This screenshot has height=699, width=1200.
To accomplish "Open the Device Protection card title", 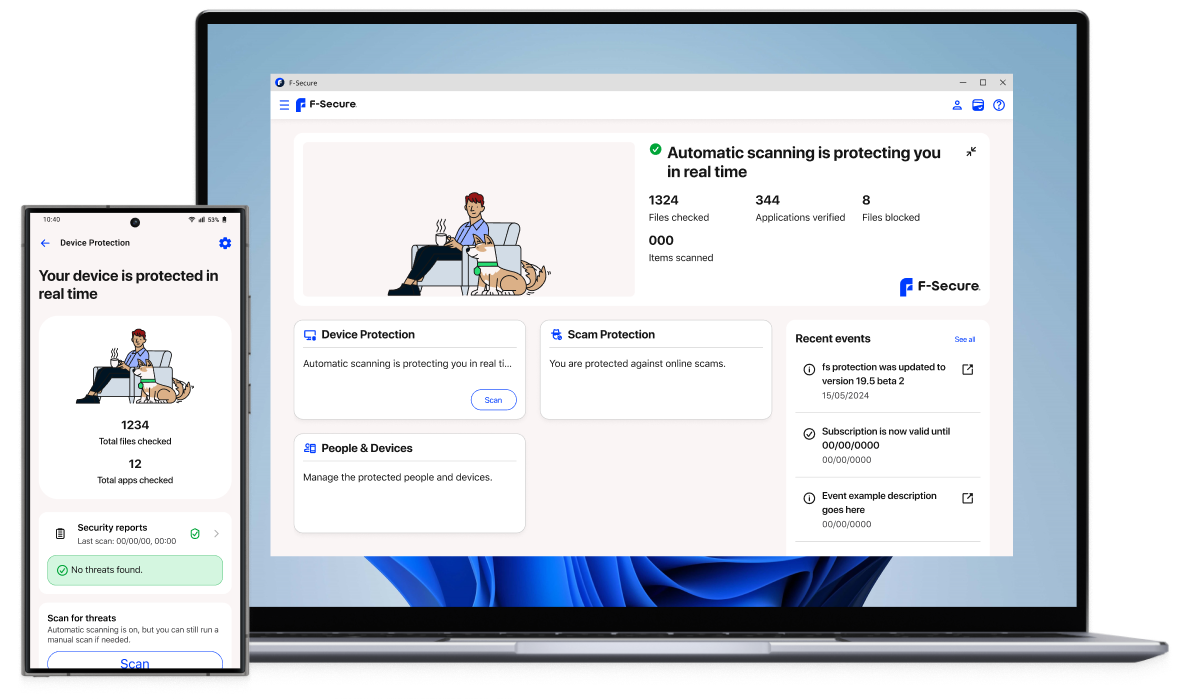I will [x=368, y=335].
